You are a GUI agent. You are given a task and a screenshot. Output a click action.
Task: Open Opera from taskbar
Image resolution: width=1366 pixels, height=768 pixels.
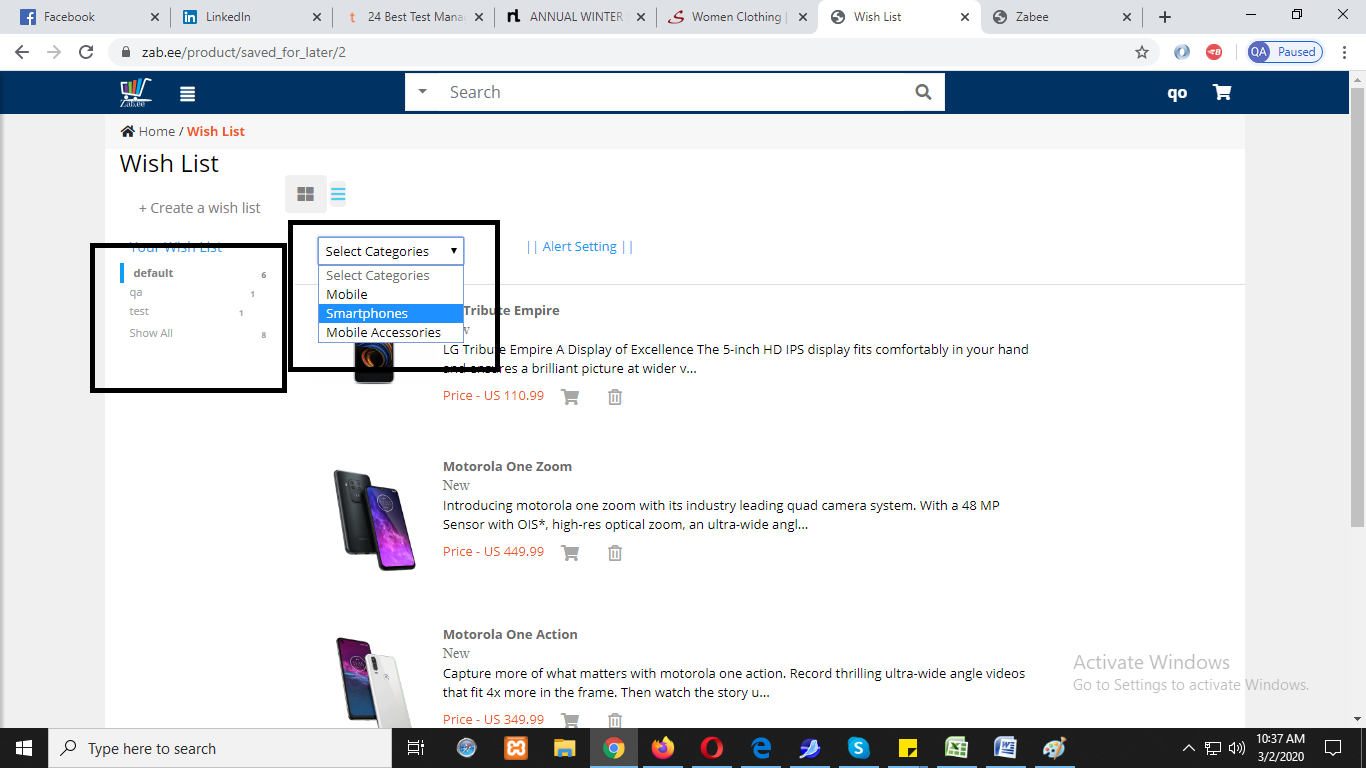point(711,748)
